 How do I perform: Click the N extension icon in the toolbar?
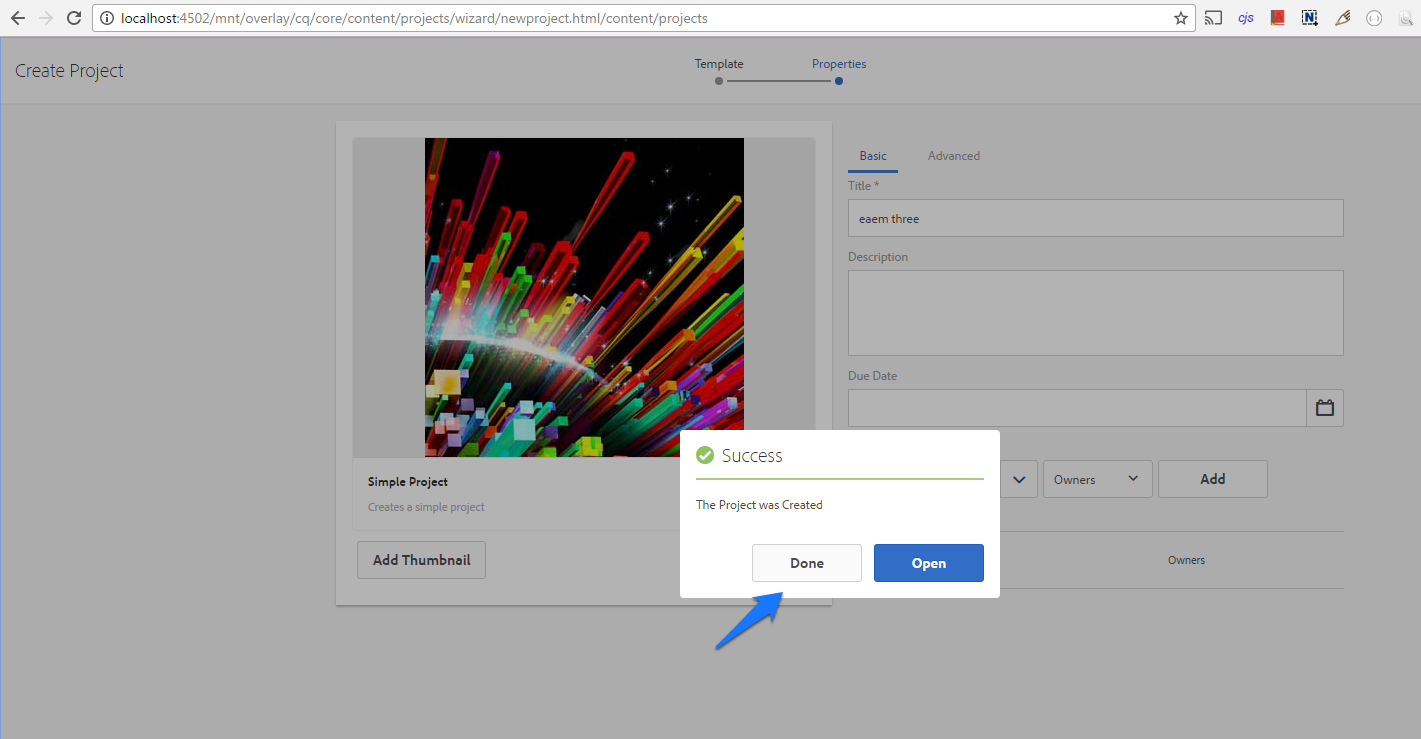pyautogui.click(x=1309, y=18)
